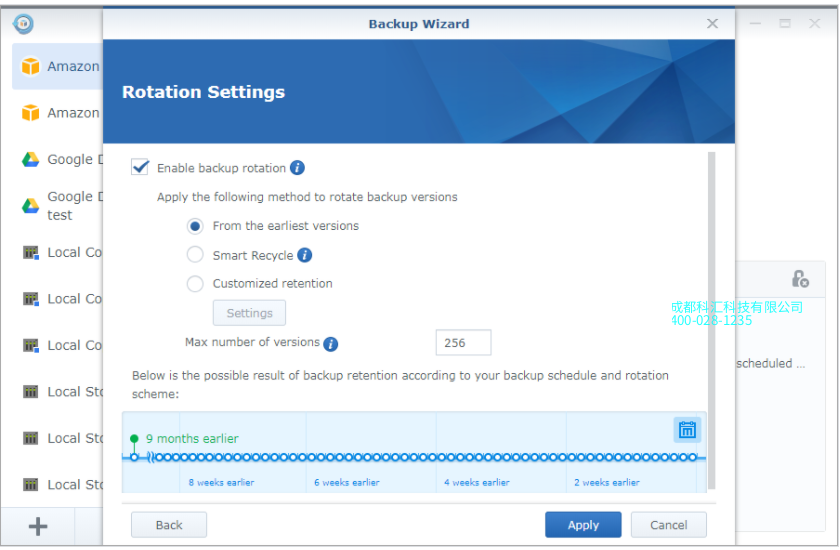The width and height of the screenshot is (840, 550).
Task: Click the Max number of versions field
Action: [463, 343]
